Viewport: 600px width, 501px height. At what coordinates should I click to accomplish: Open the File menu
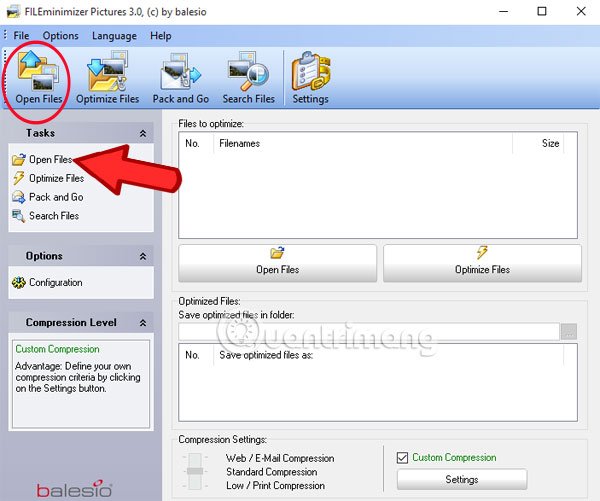pyautogui.click(x=21, y=36)
